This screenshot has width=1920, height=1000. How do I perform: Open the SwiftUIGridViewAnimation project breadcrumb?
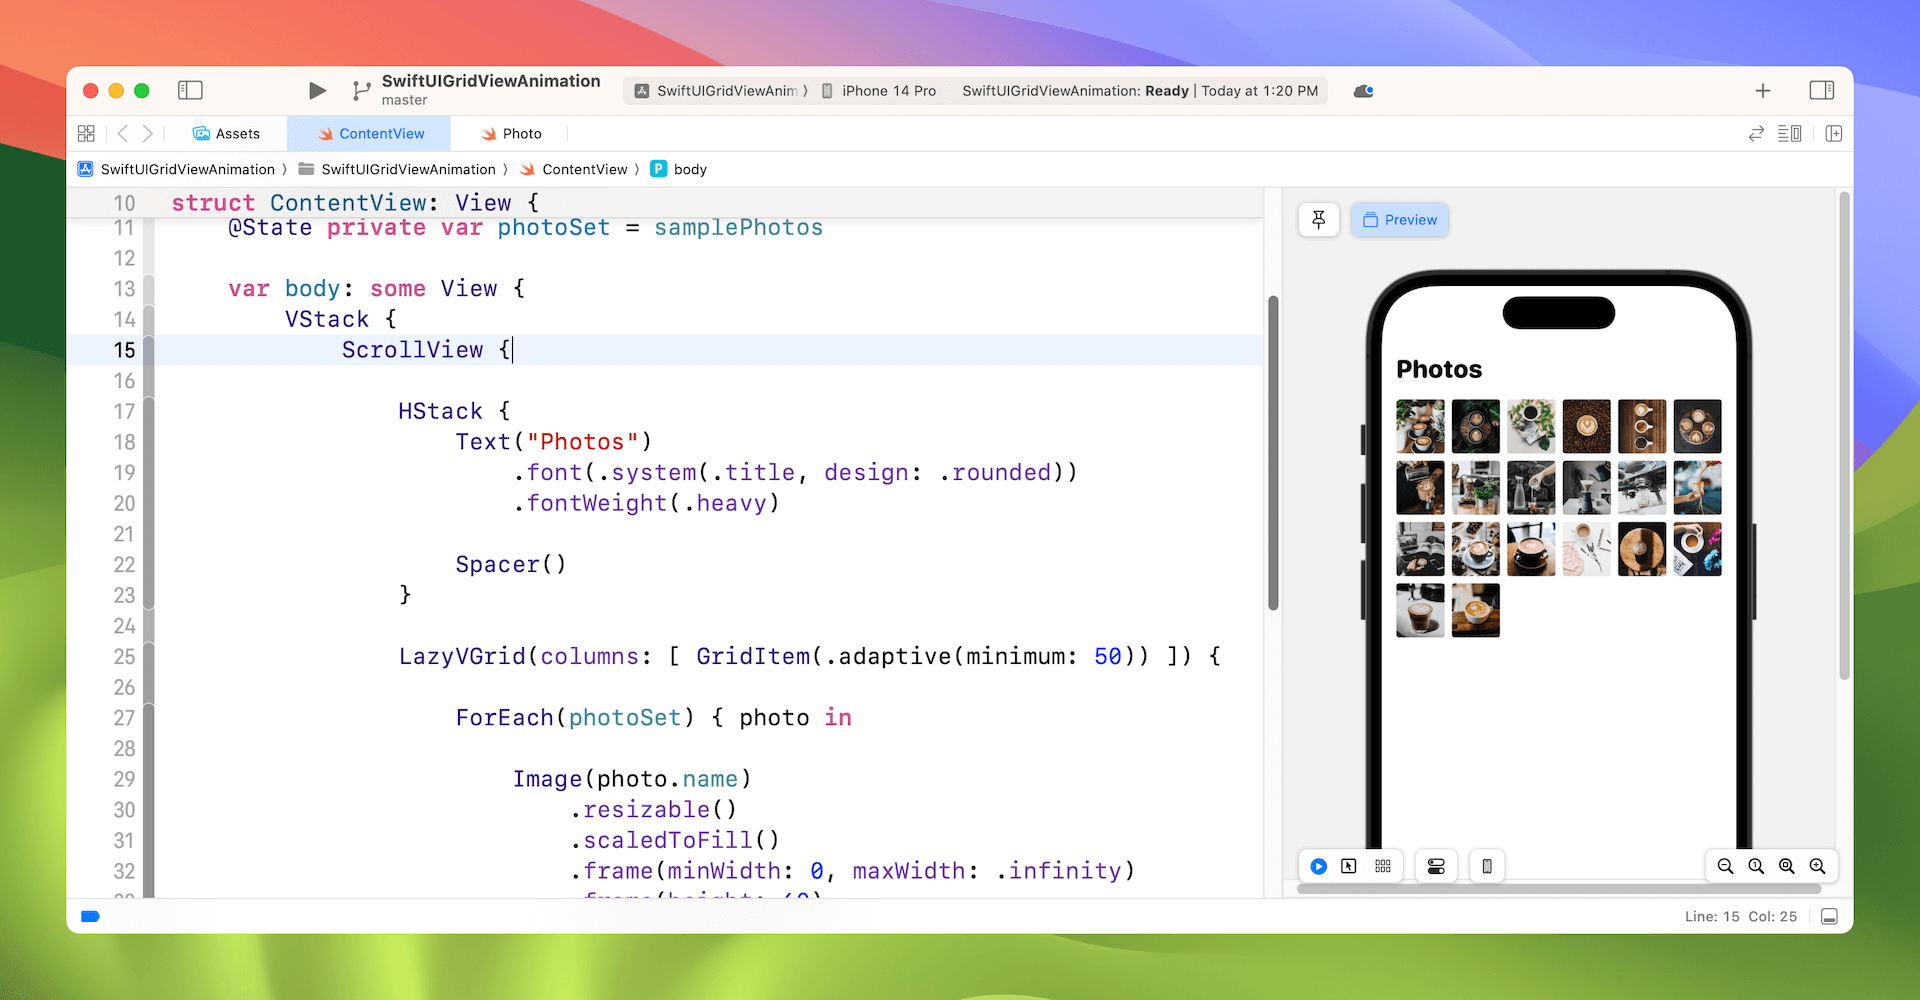(x=177, y=170)
